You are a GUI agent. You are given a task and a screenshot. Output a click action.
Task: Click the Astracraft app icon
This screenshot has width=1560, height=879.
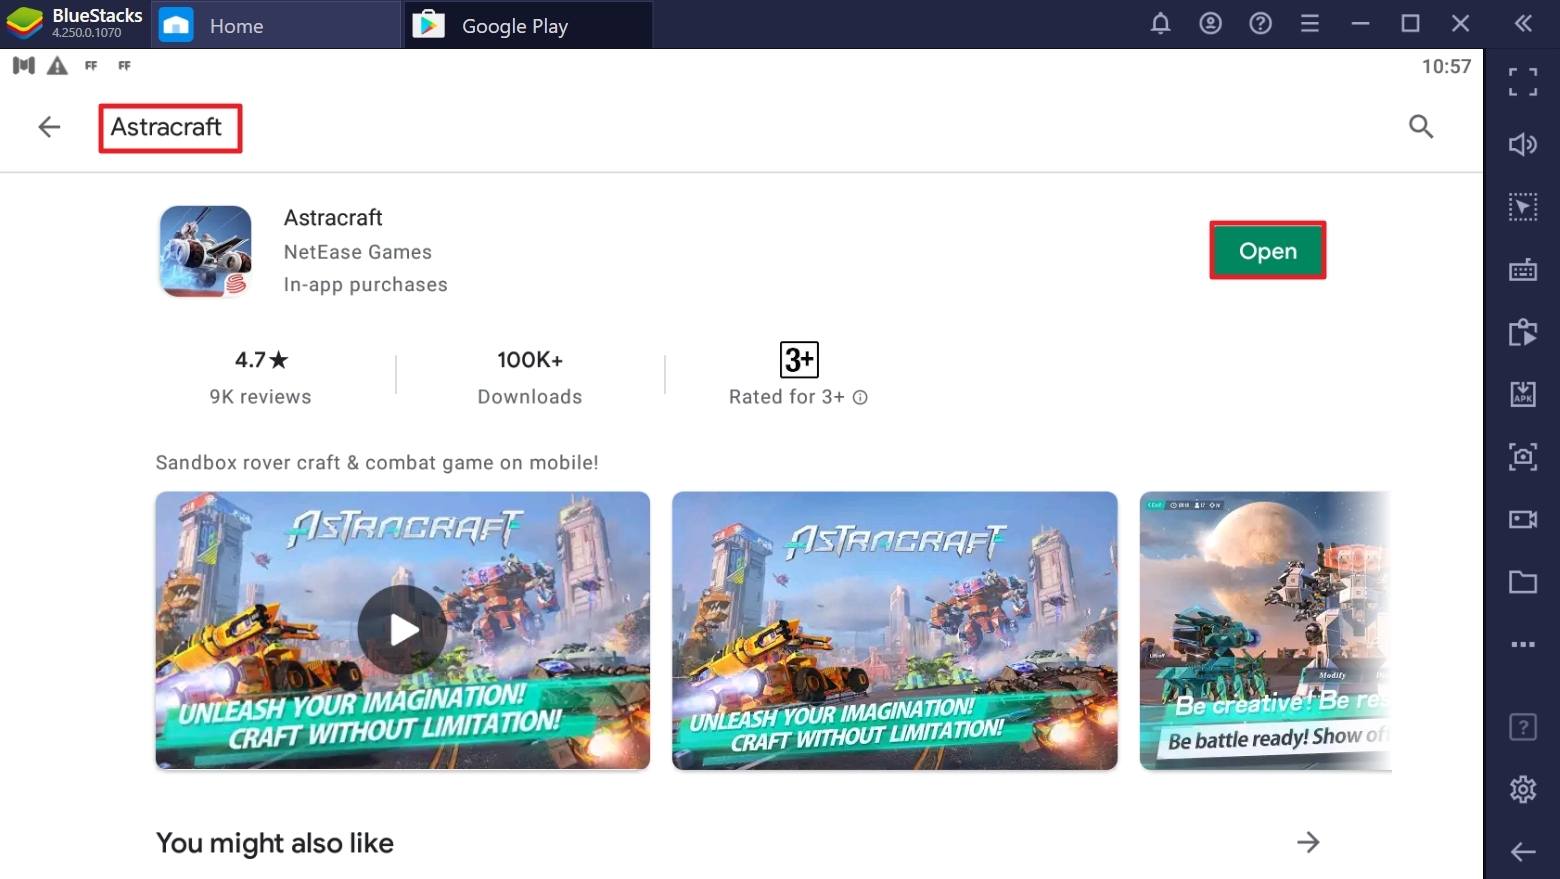pyautogui.click(x=206, y=251)
